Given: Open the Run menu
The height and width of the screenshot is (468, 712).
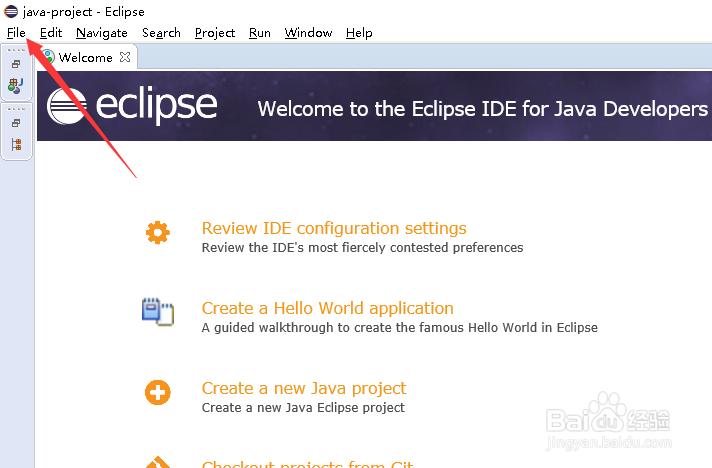Looking at the screenshot, I should [x=260, y=33].
